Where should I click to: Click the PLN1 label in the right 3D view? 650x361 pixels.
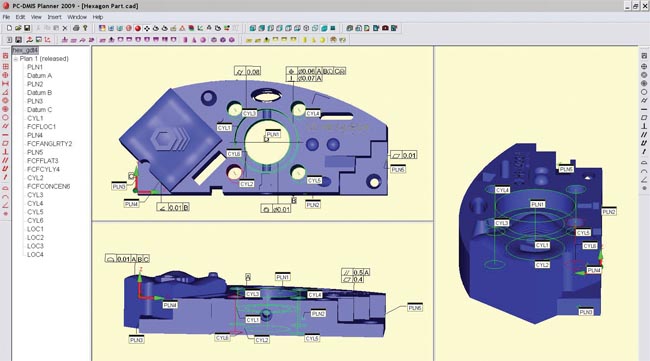tap(537, 204)
